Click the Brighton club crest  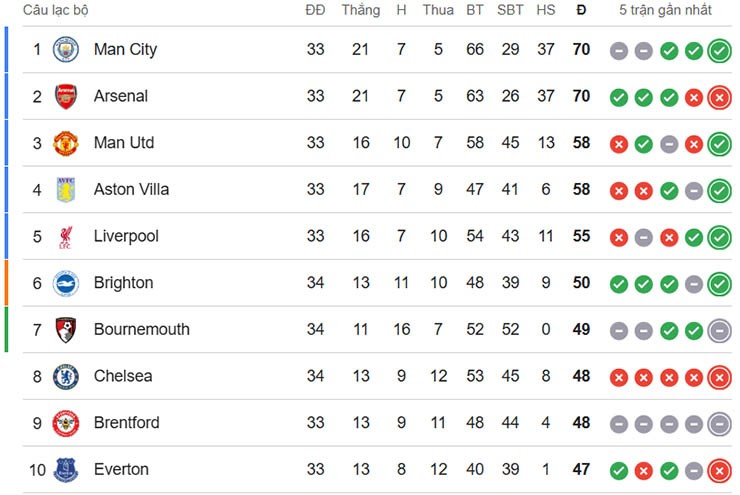pos(65,283)
